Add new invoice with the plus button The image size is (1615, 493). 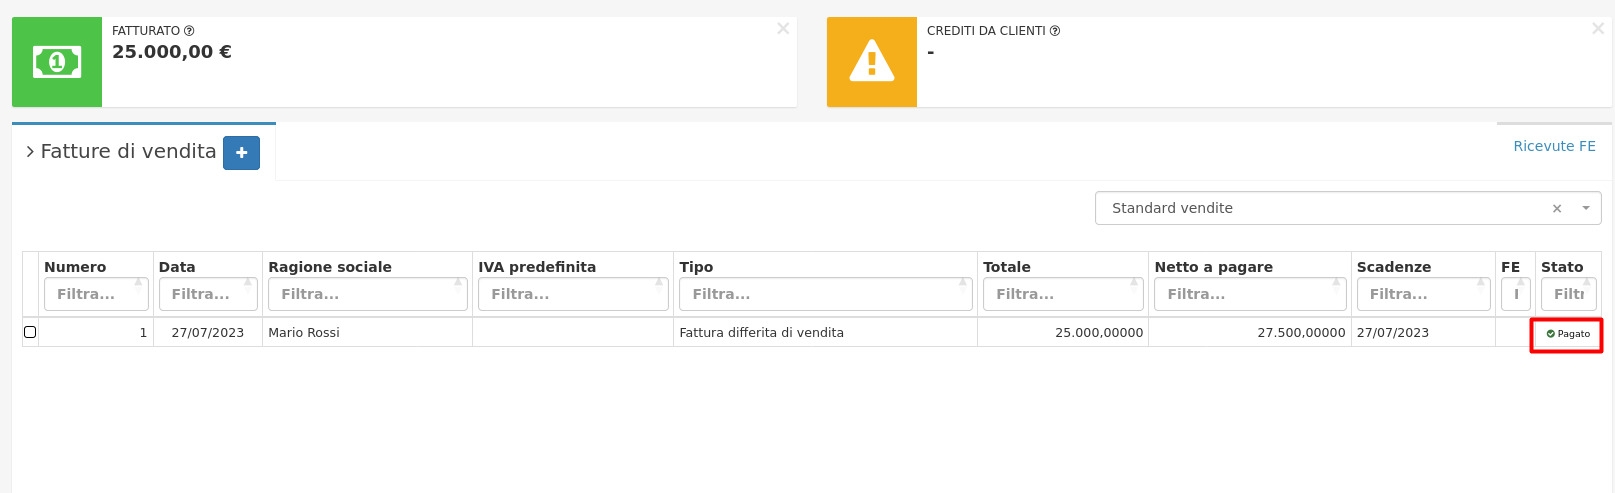(241, 153)
